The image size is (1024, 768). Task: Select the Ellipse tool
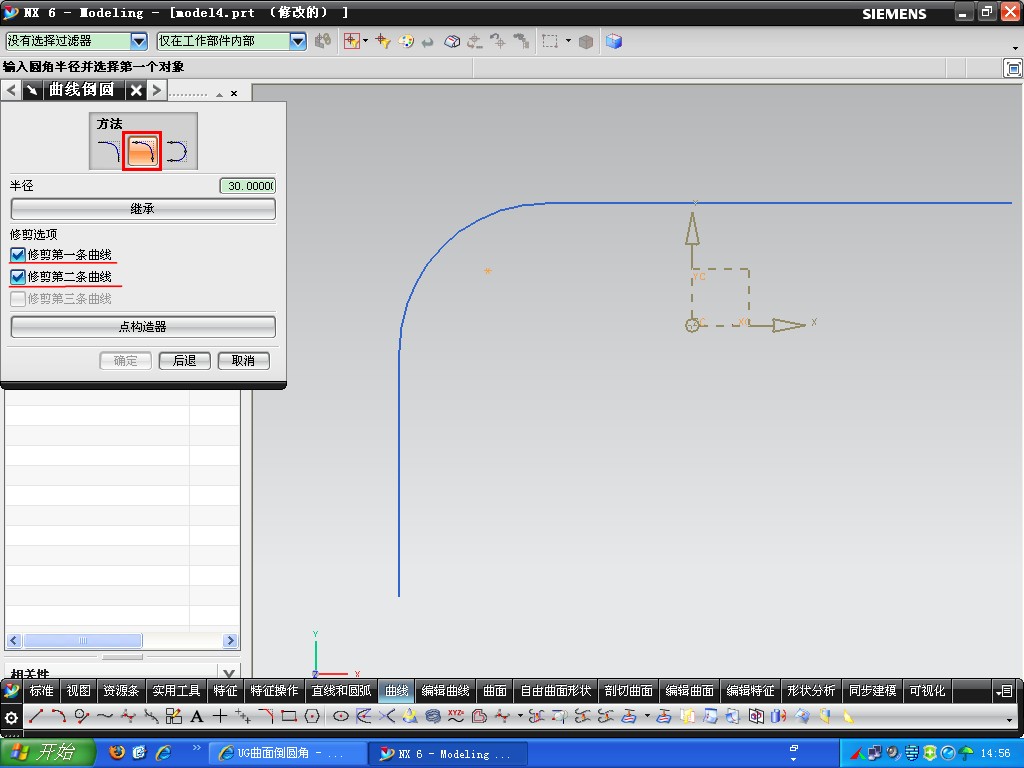[x=340, y=716]
